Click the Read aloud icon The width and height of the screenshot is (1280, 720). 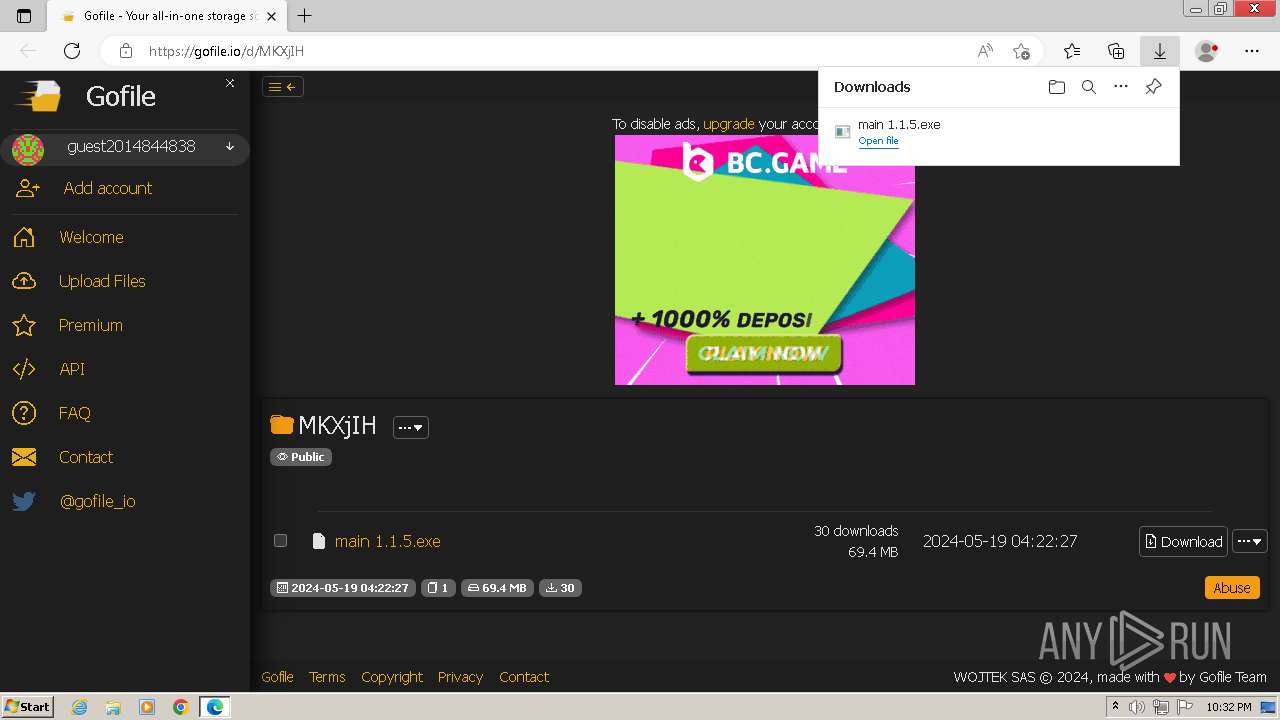[985, 51]
